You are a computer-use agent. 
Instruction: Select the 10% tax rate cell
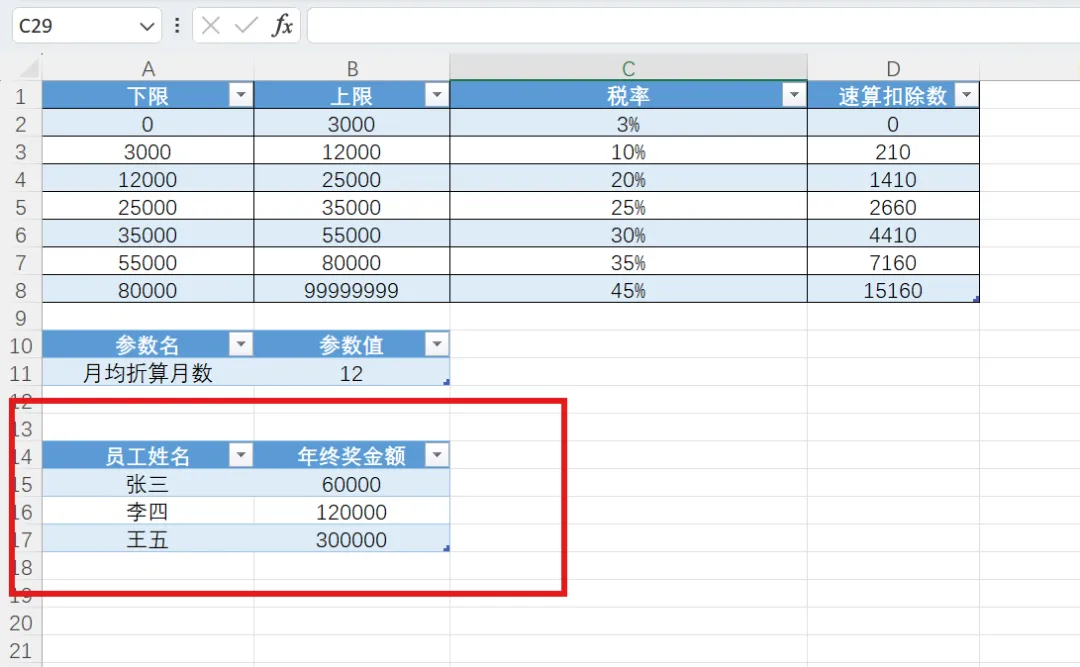[628, 151]
